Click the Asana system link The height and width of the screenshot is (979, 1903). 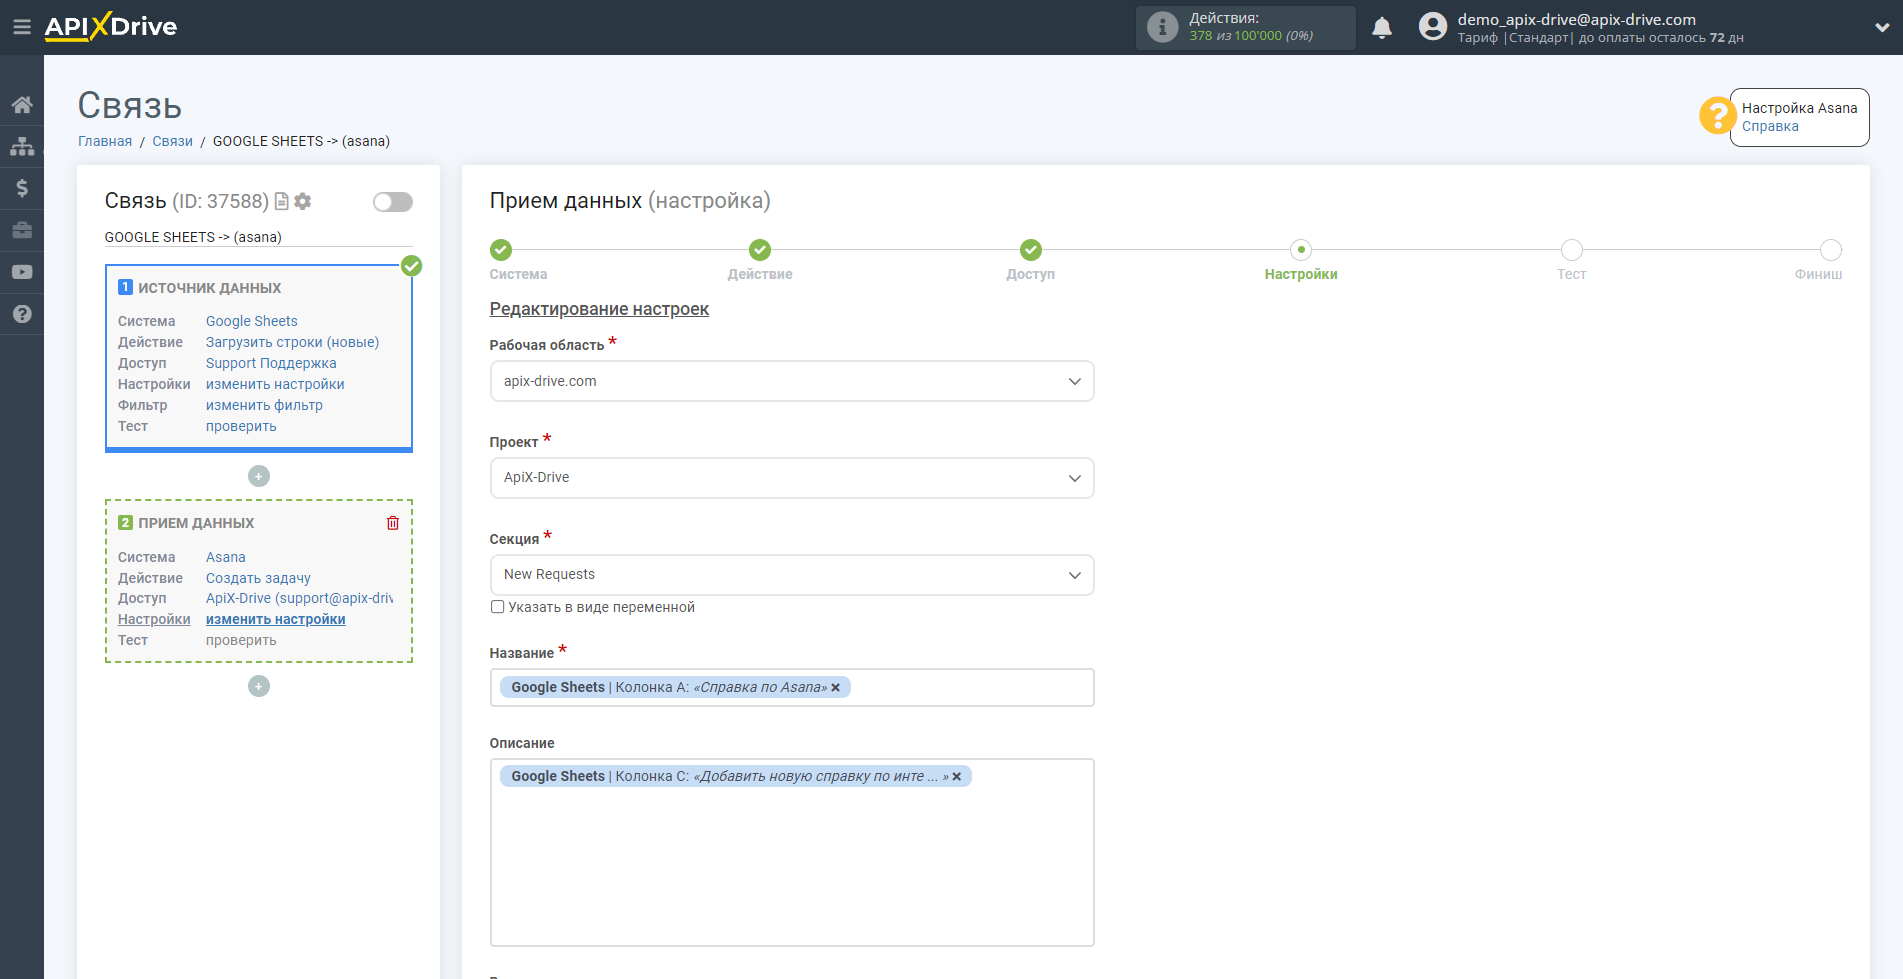pyautogui.click(x=226, y=557)
